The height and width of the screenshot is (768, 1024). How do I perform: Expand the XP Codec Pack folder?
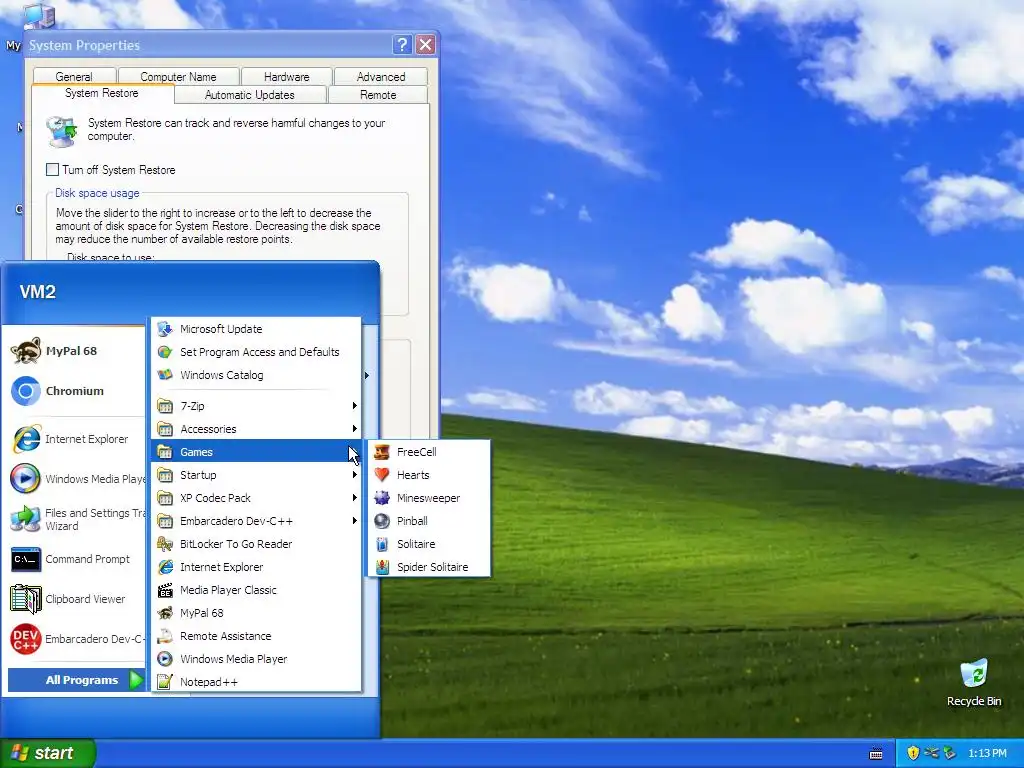click(257, 498)
